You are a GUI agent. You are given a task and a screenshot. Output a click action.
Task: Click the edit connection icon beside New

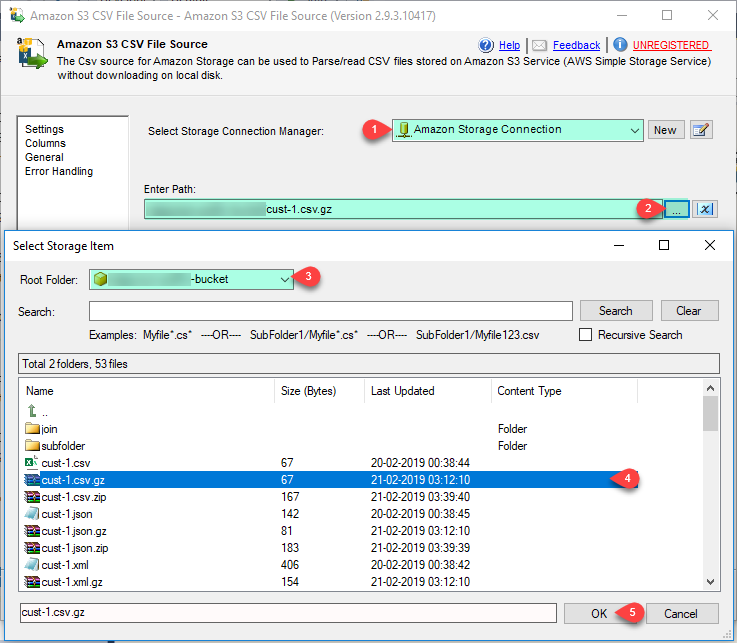(x=701, y=130)
